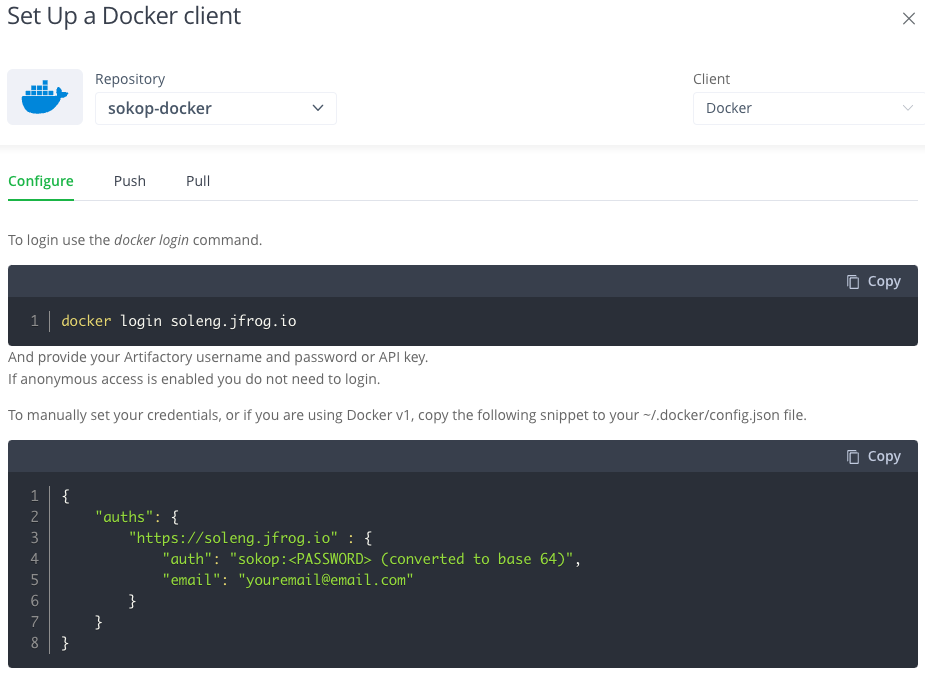Viewport: 925px width, 673px height.
Task: Click the 'To login use the docker login command' text
Action: click(x=135, y=240)
